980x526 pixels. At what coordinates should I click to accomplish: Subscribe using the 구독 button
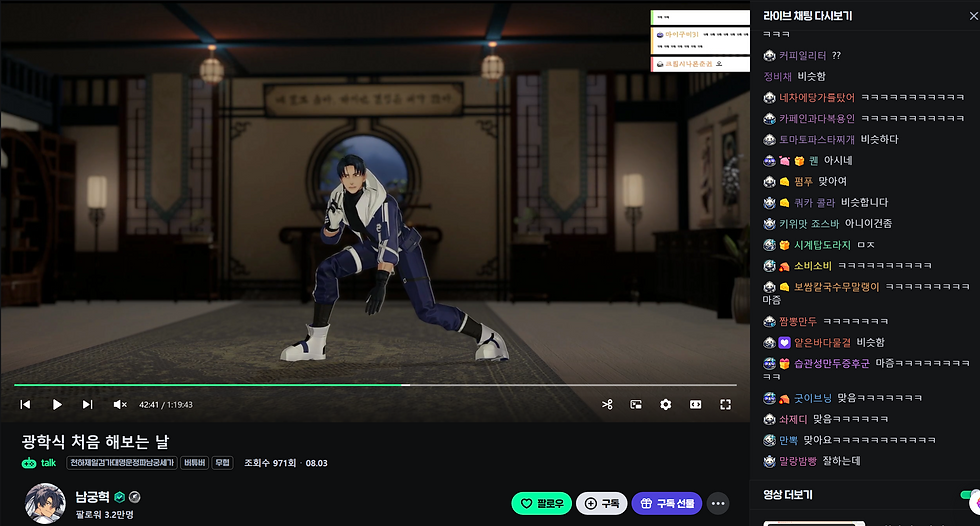(x=601, y=504)
